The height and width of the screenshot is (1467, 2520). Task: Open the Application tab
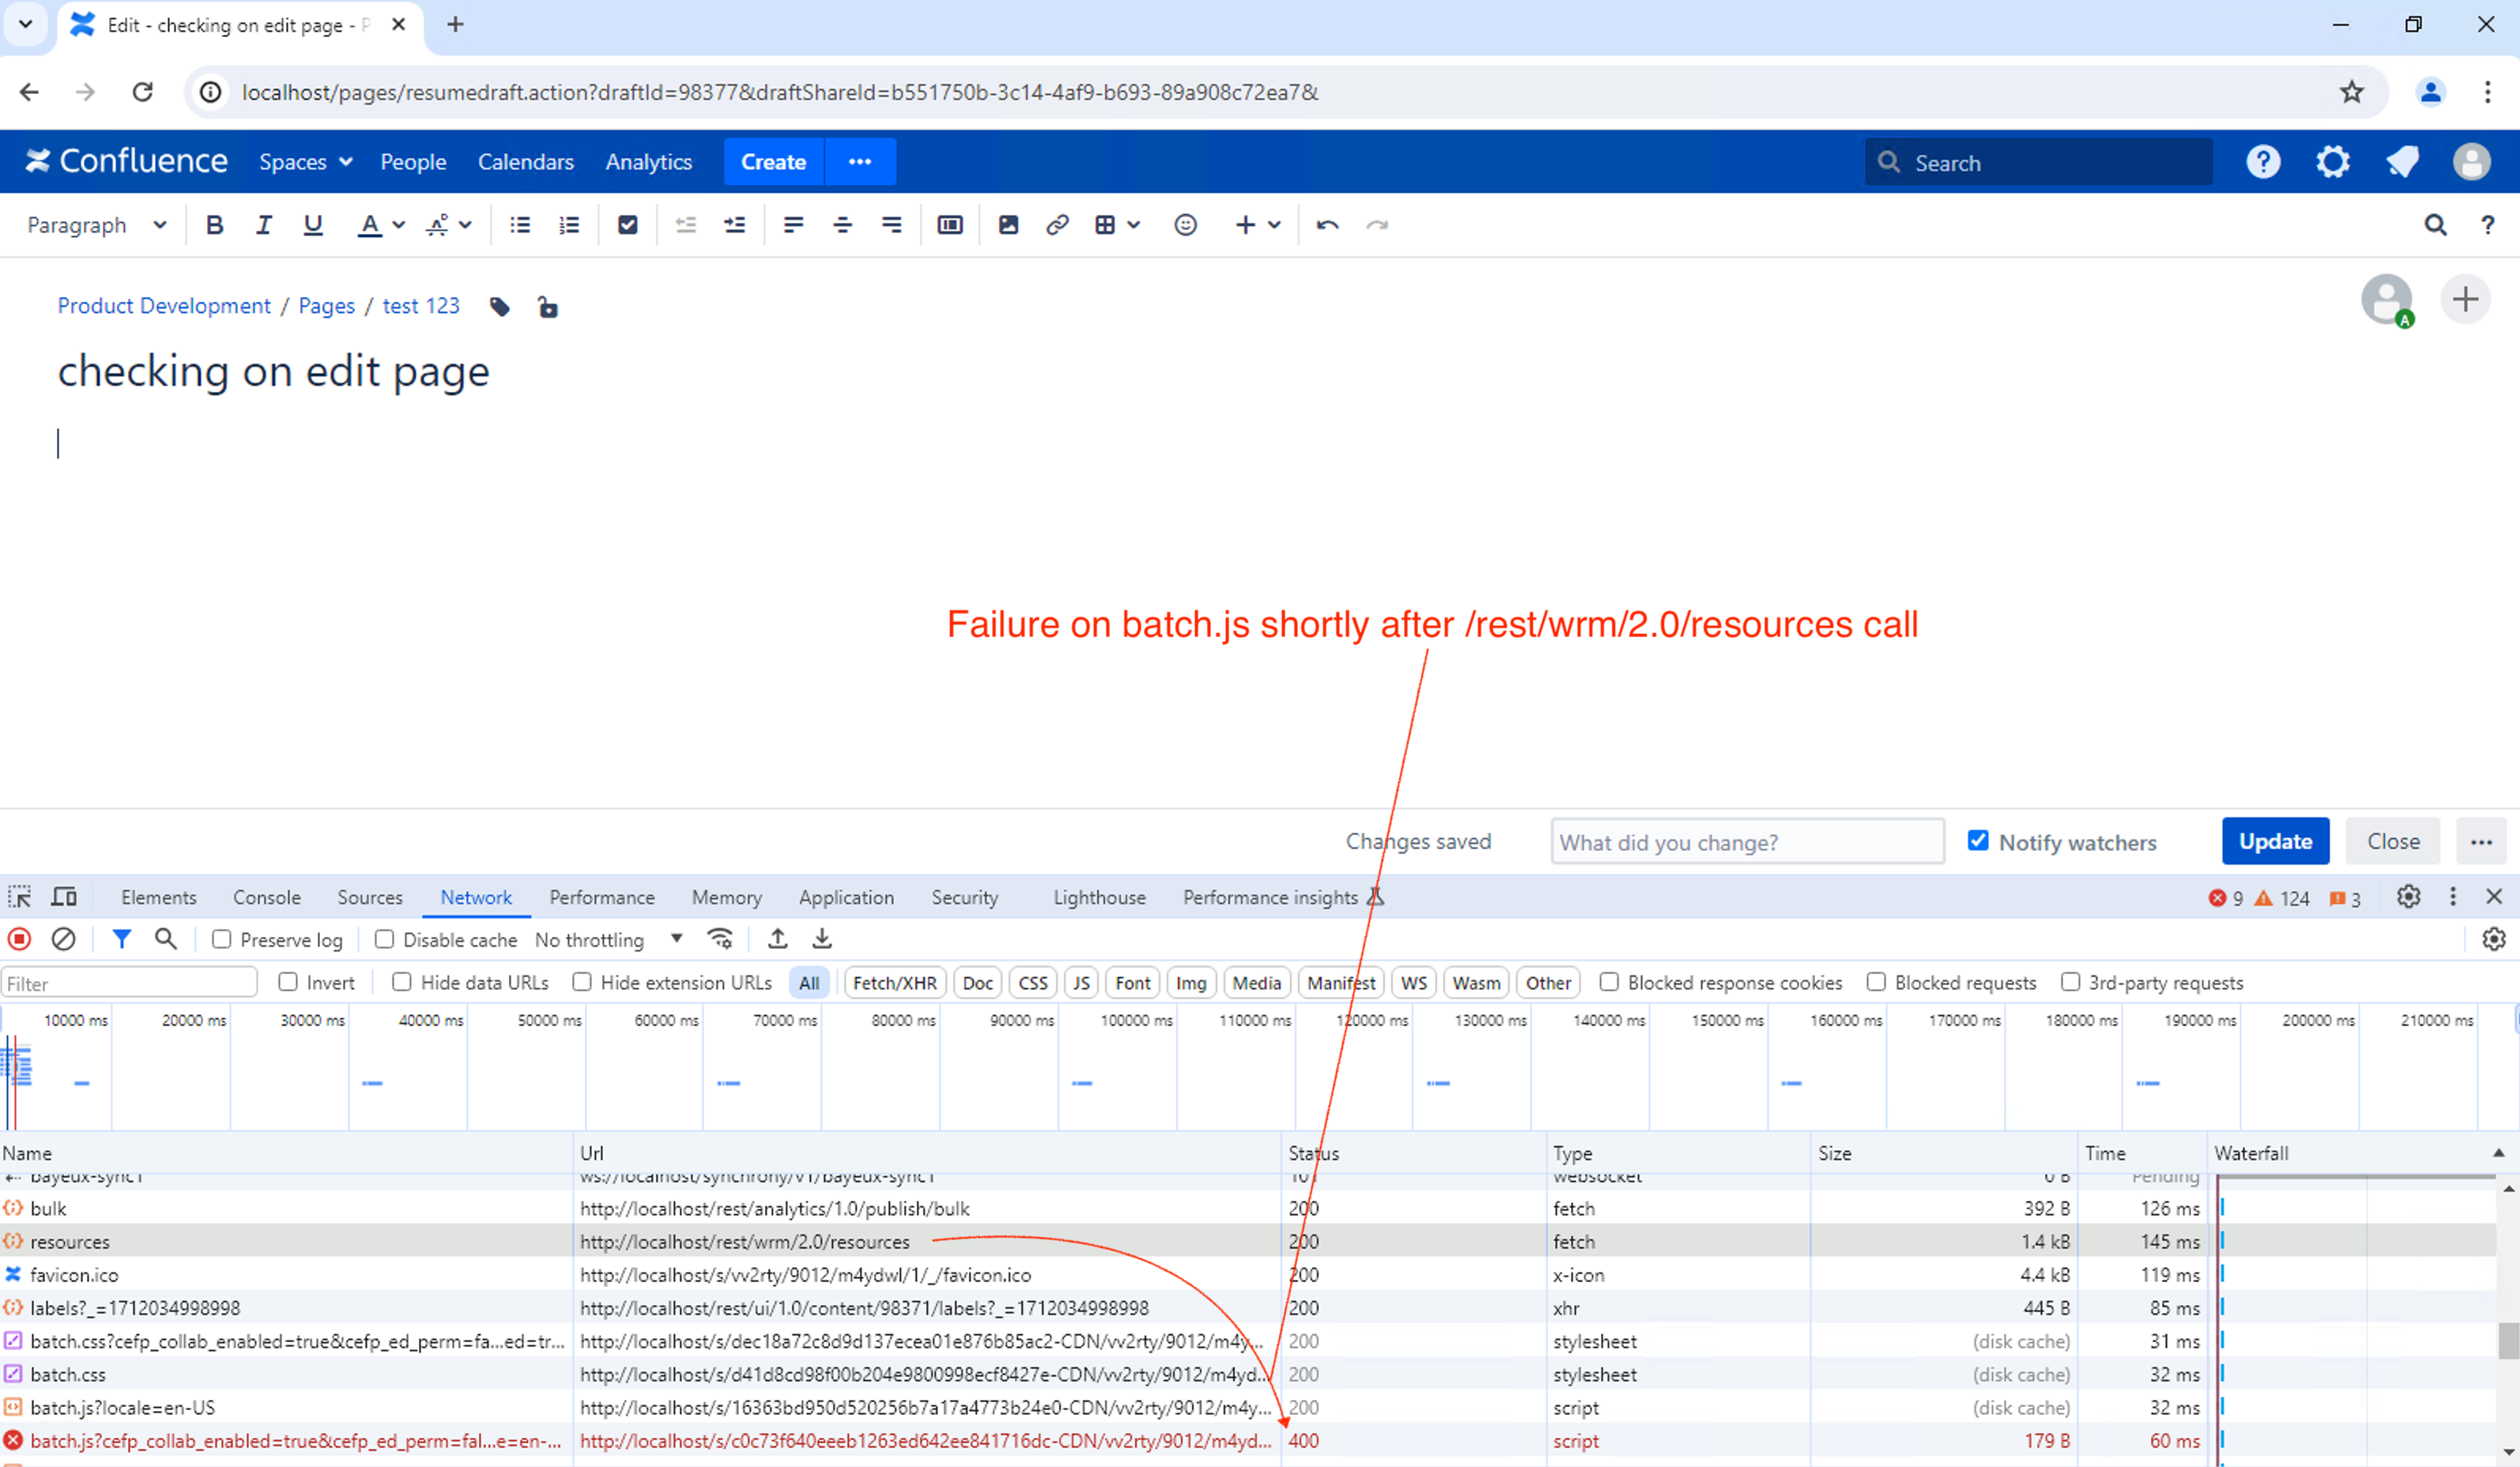click(x=846, y=898)
